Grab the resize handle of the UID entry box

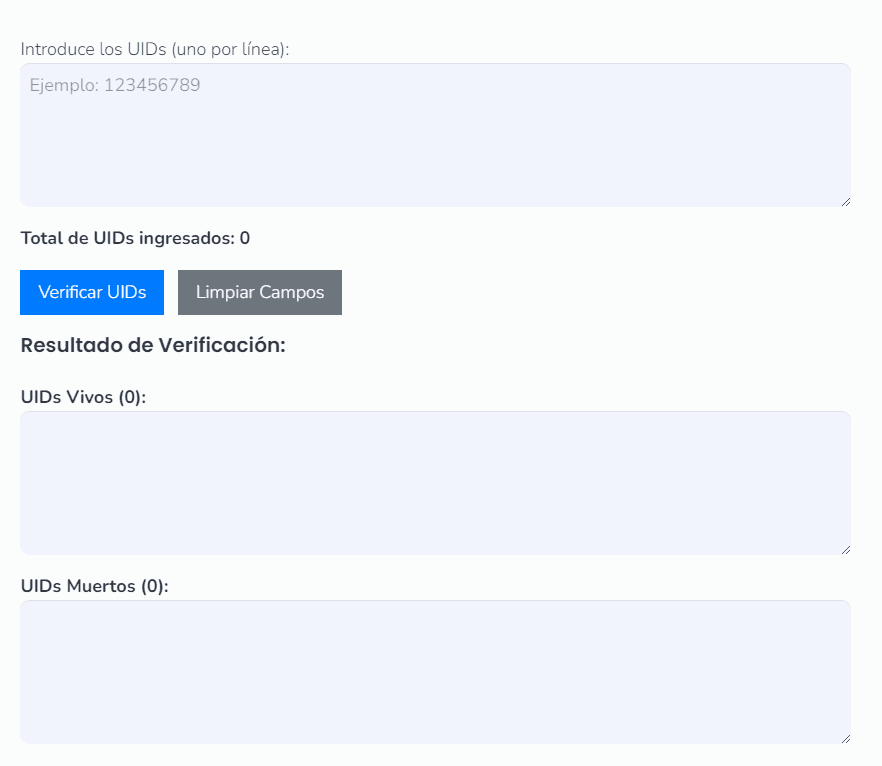[845, 201]
